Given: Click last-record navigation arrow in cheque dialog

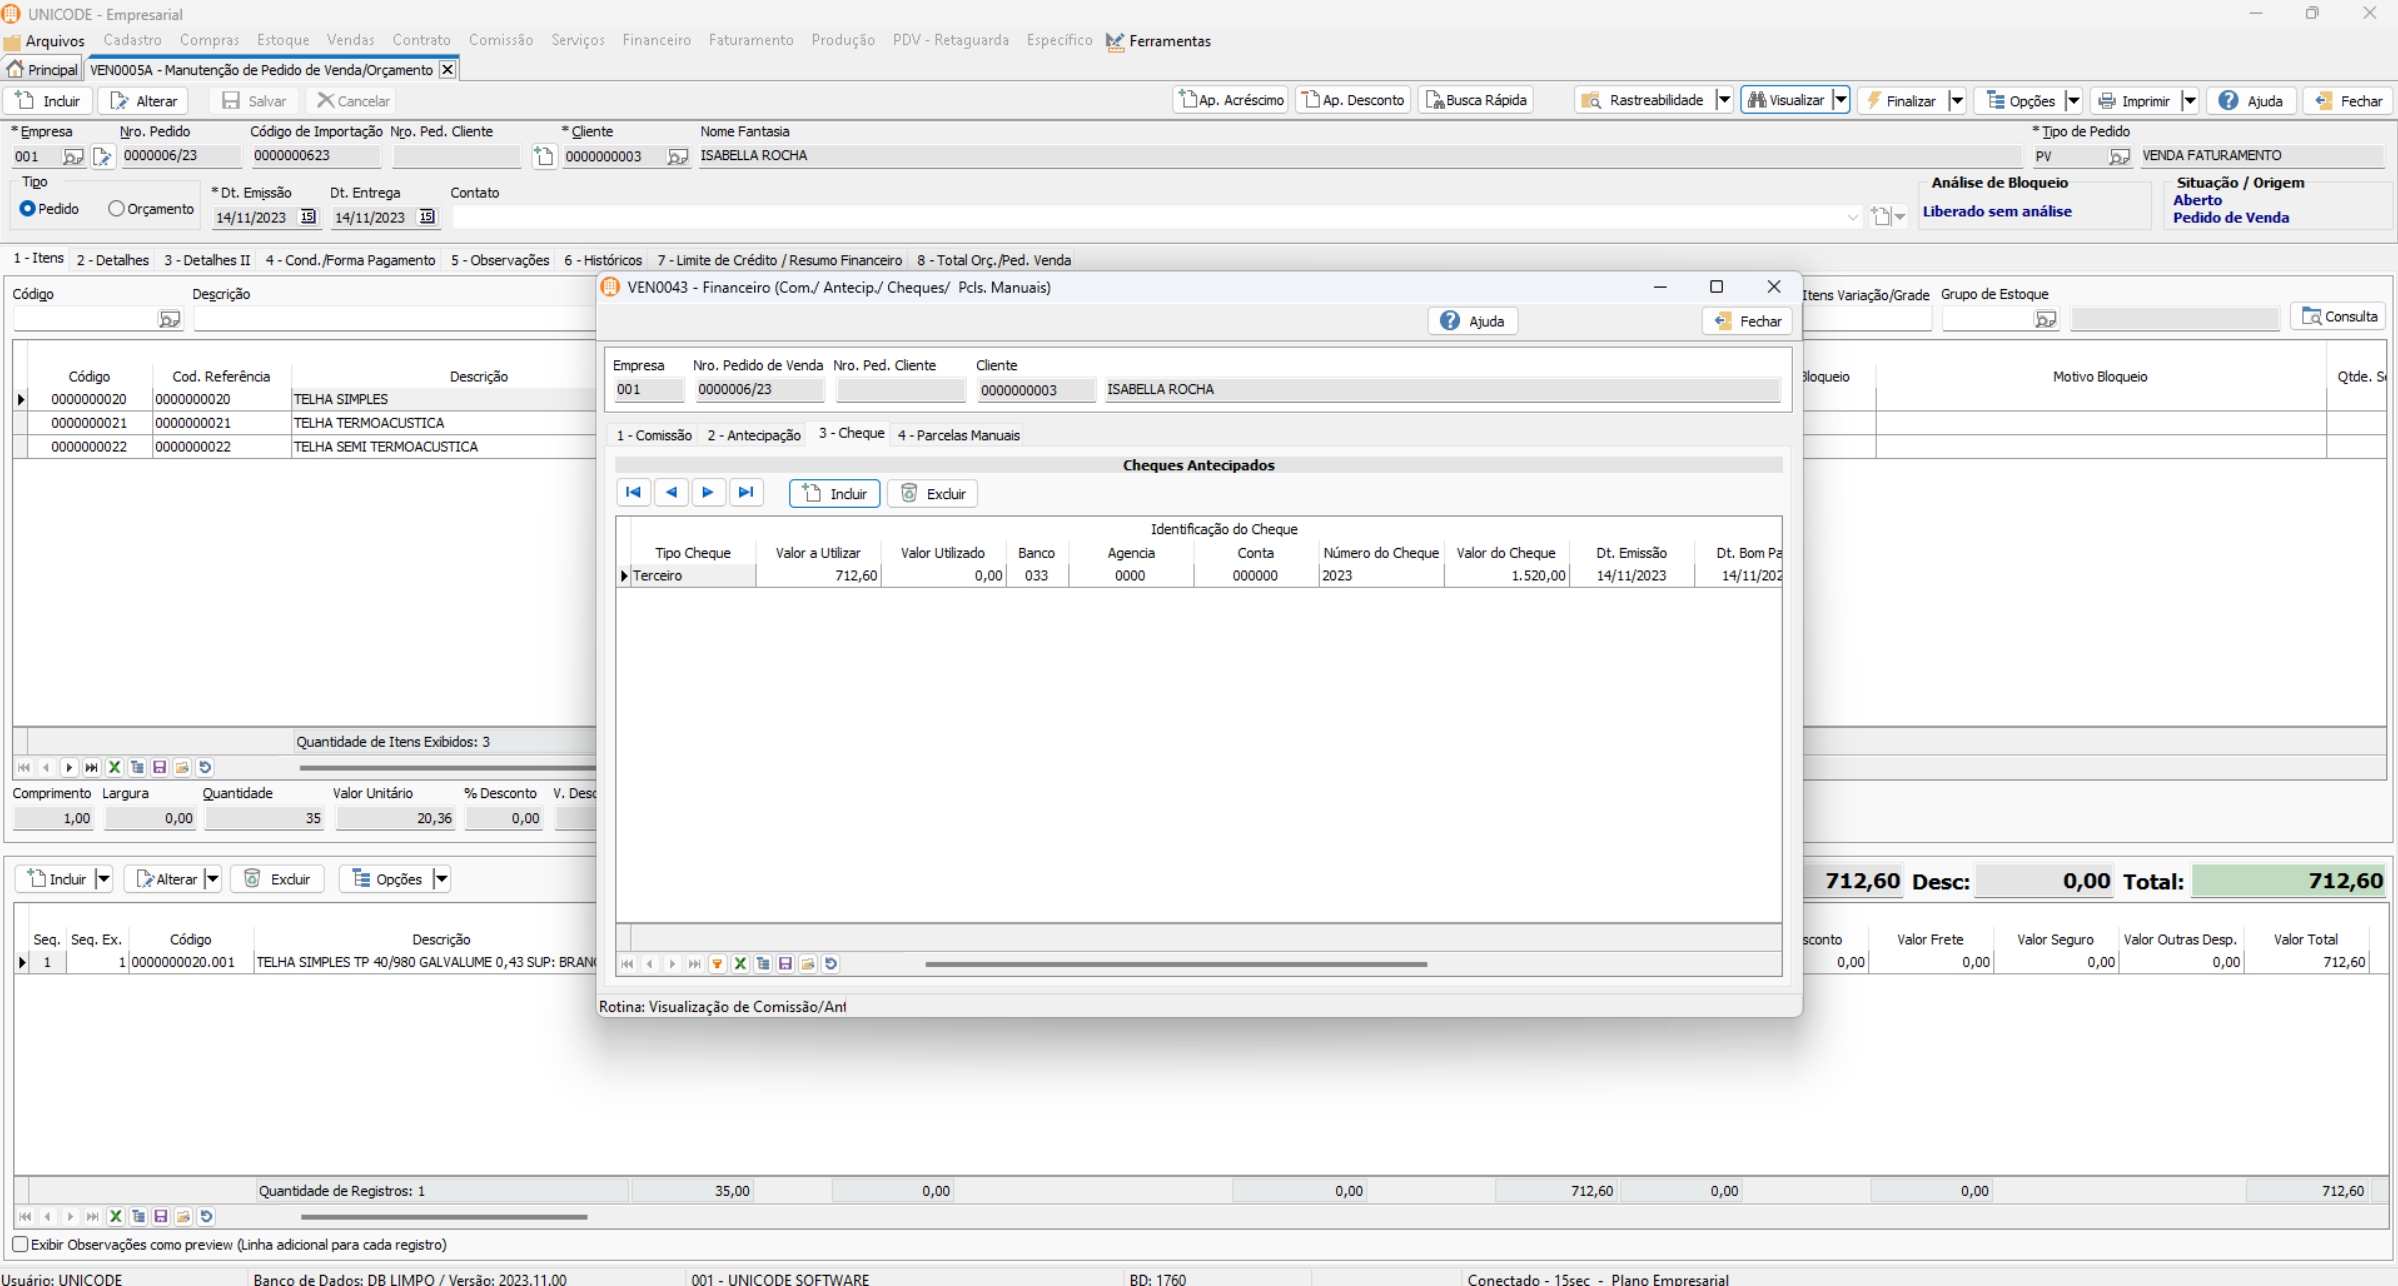Looking at the screenshot, I should (746, 493).
